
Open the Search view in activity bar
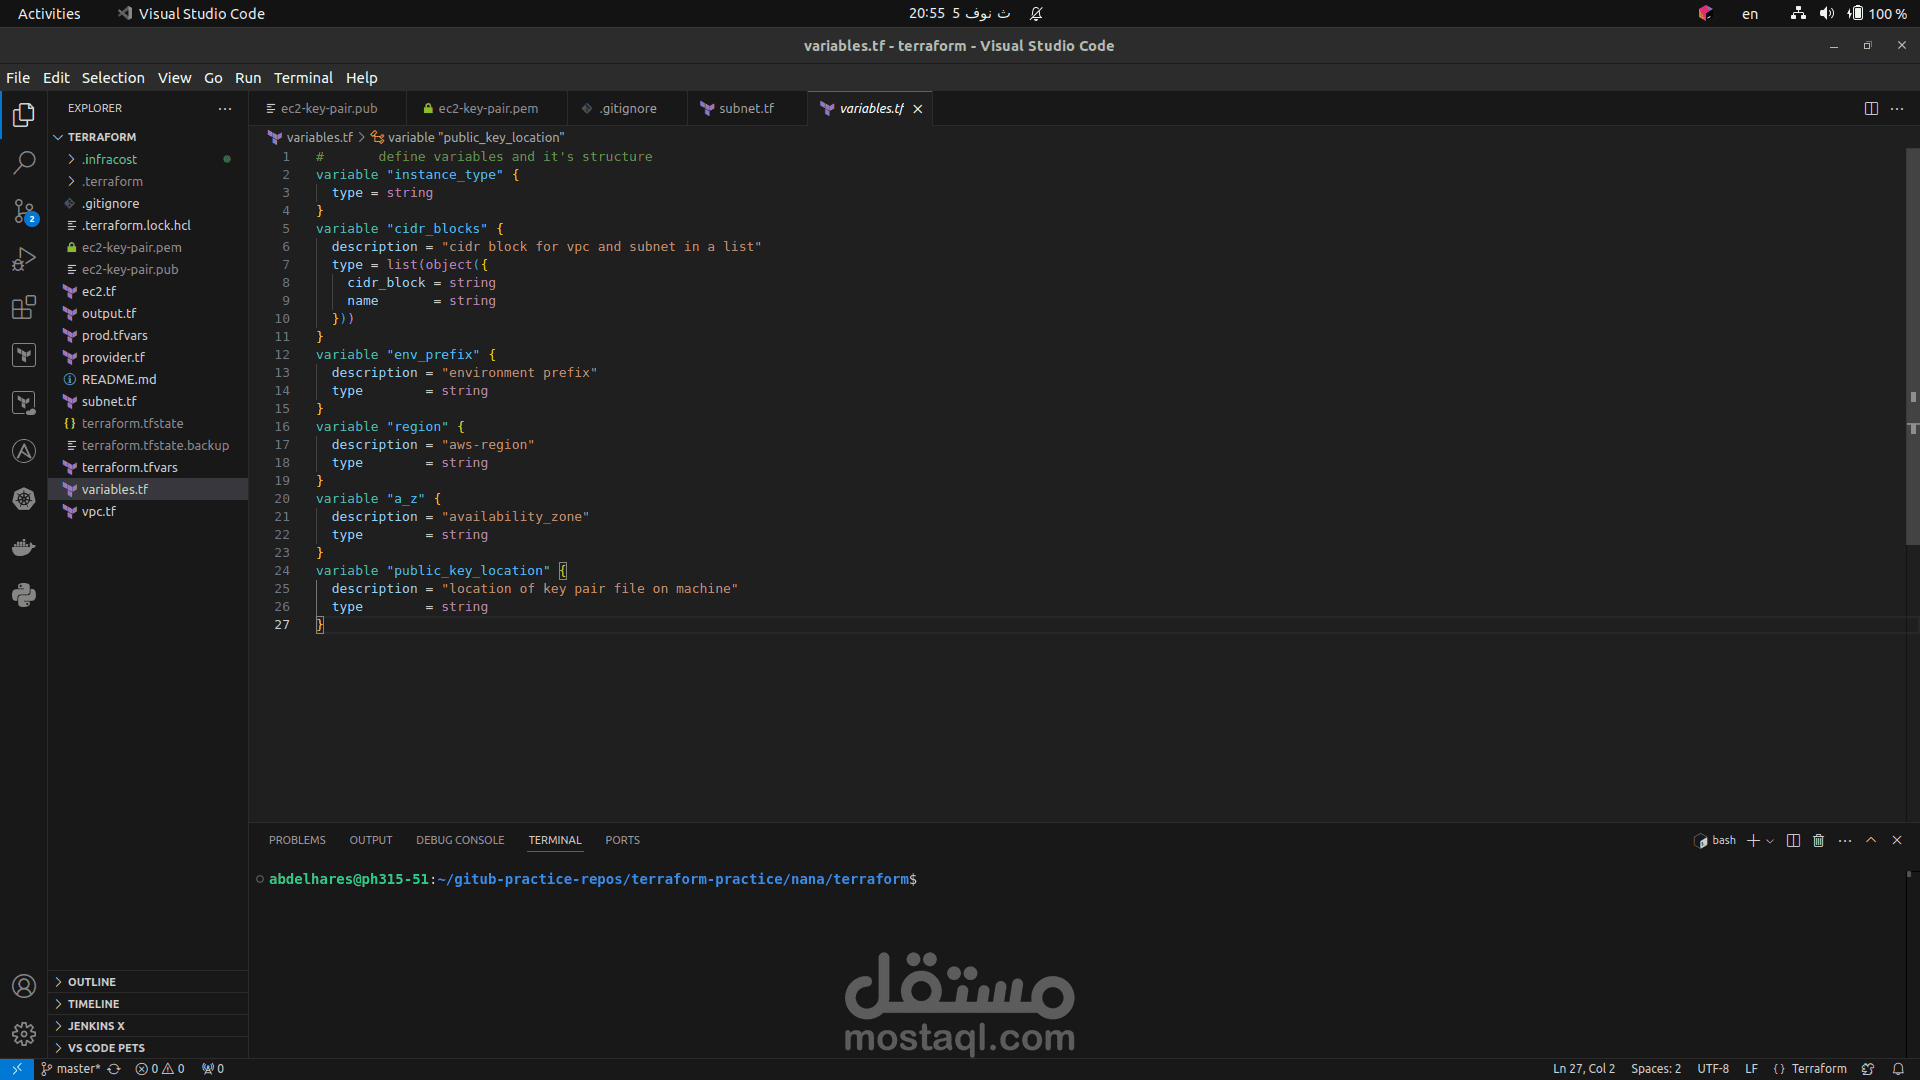(24, 162)
